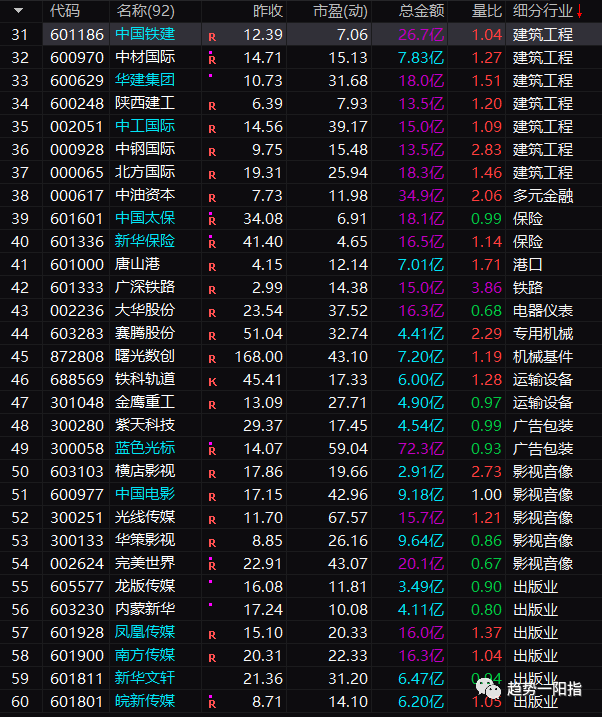
Task: Select stock name 中材国际
Action: click(x=145, y=57)
